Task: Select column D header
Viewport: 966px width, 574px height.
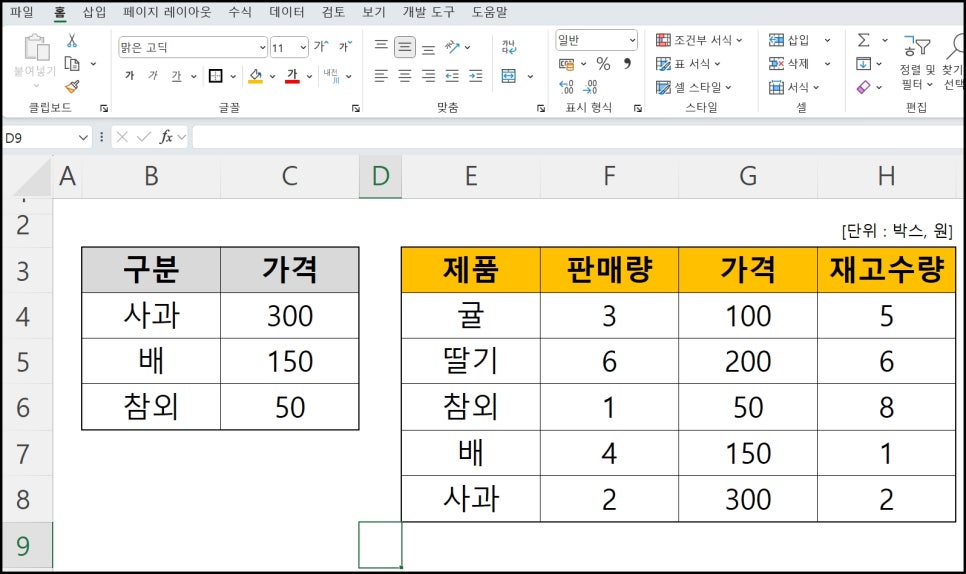Action: click(x=381, y=176)
